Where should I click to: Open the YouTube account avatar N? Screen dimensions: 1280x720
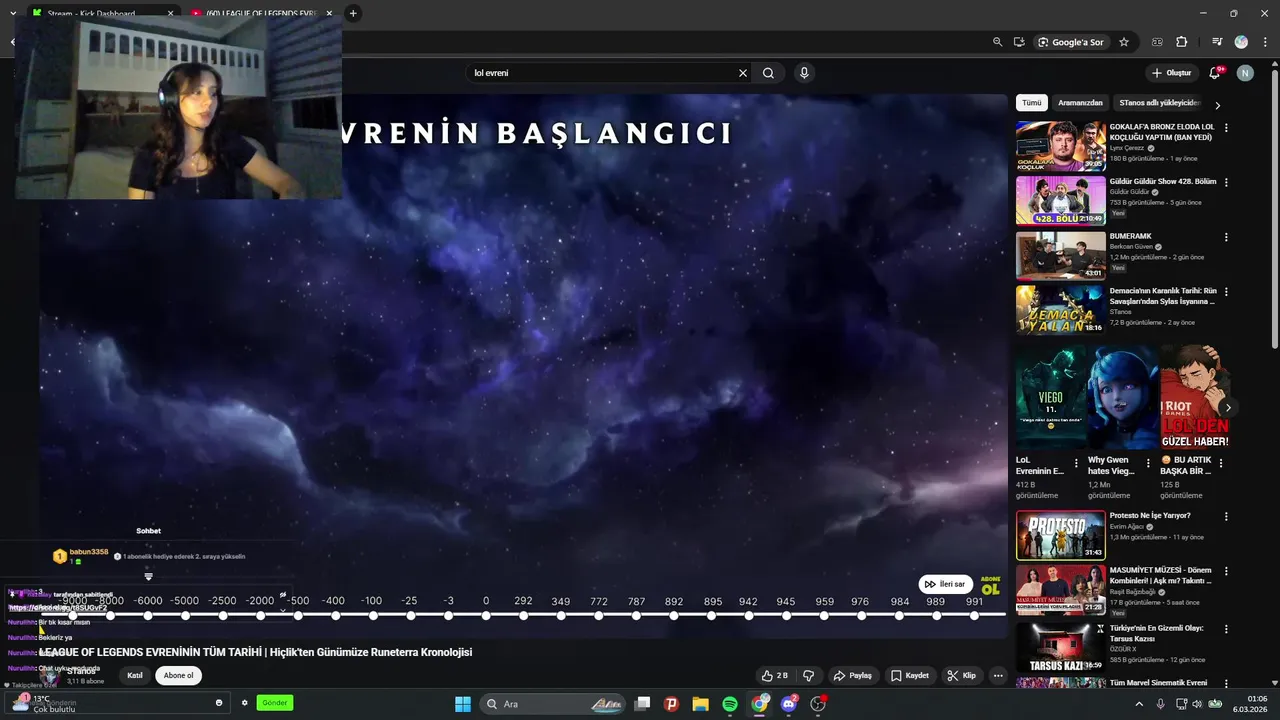tap(1245, 73)
